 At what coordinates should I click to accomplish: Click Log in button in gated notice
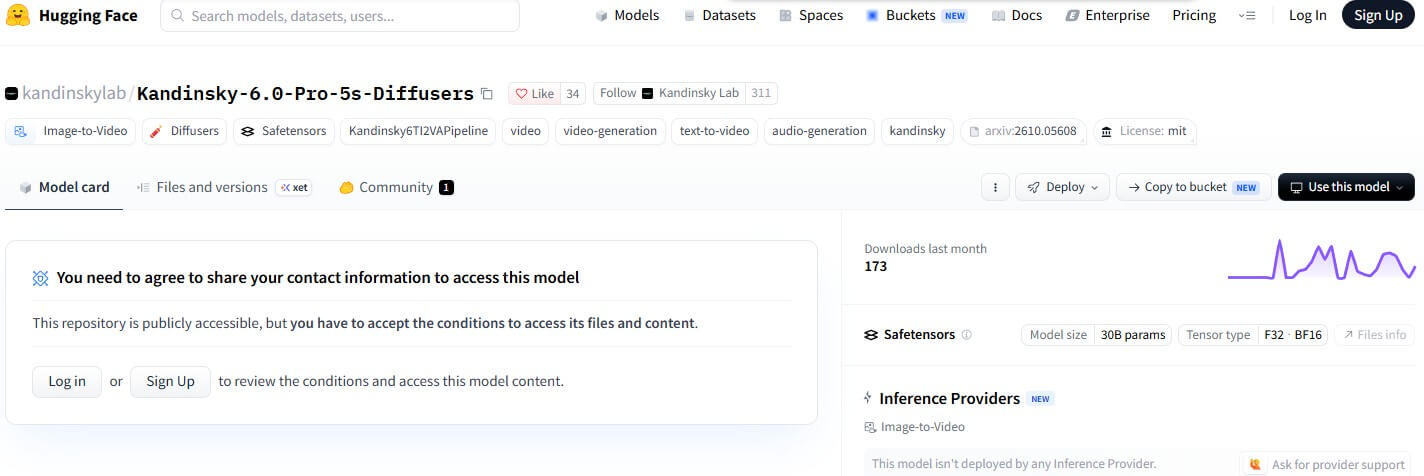(x=67, y=381)
